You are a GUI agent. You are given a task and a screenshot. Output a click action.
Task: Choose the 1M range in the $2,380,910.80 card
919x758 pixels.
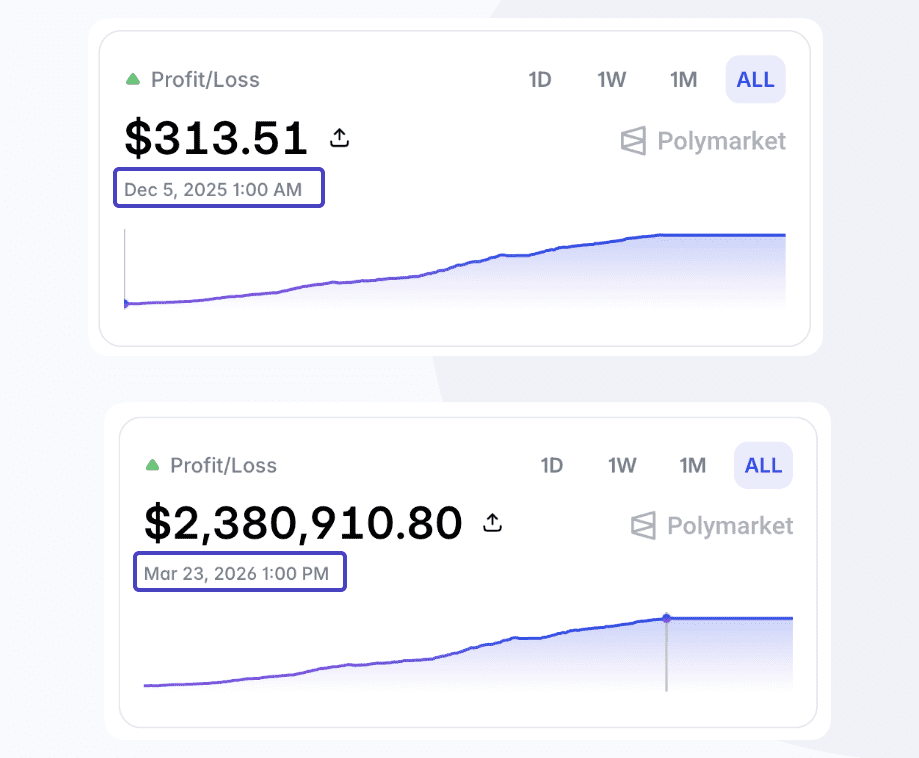[x=693, y=465]
